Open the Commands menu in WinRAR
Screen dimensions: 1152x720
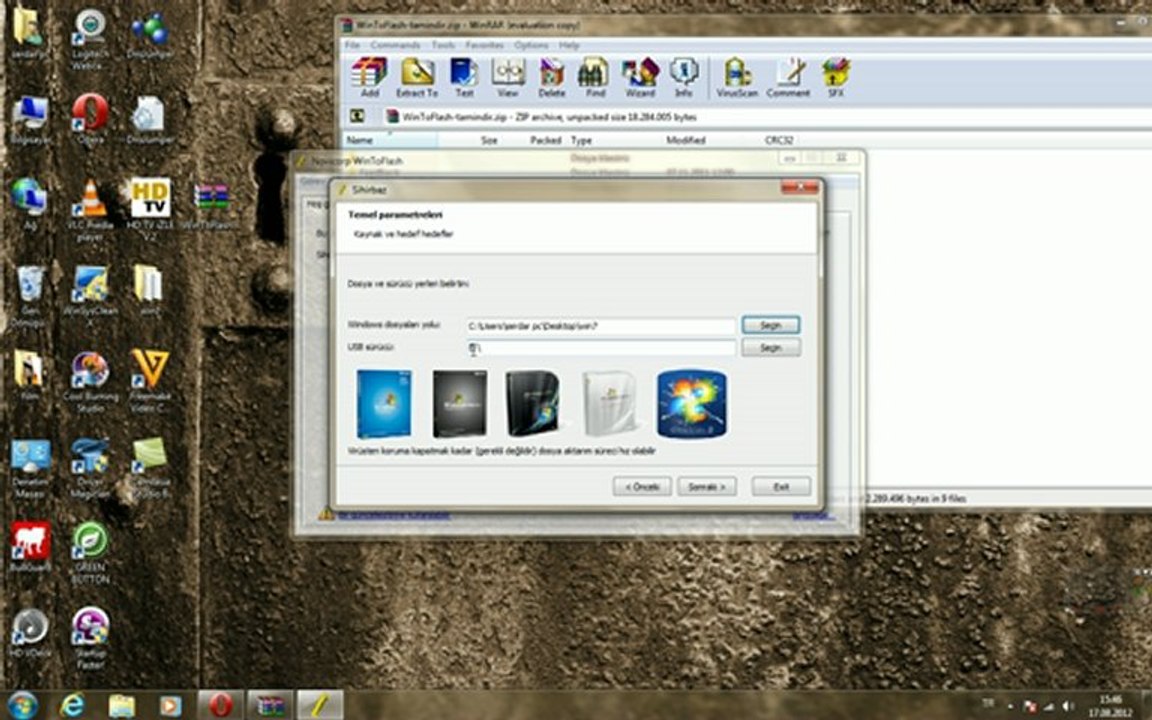(x=395, y=45)
